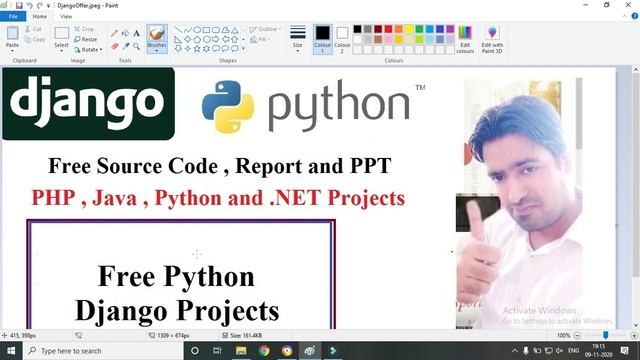Image resolution: width=640 pixels, height=360 pixels.
Task: Pick the yellow colour swatch
Action: click(x=409, y=29)
